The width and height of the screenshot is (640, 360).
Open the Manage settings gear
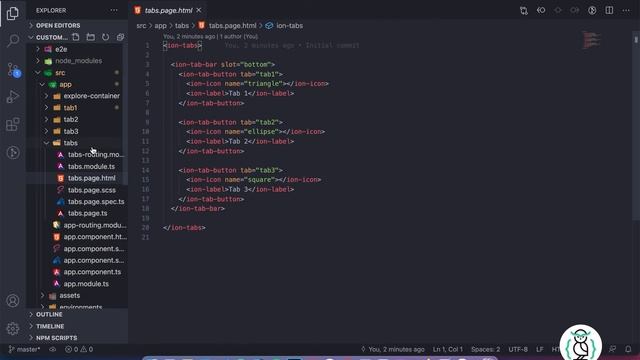point(13,329)
